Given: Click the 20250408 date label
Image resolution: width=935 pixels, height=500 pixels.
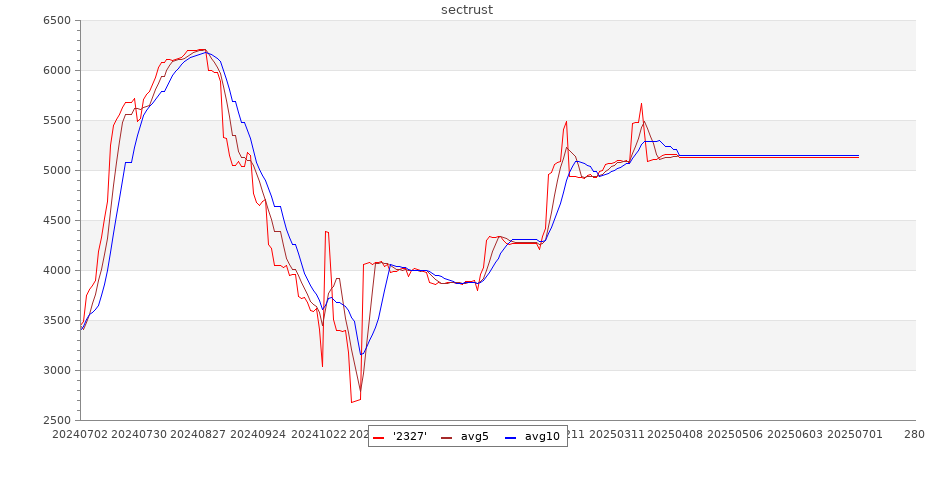Looking at the screenshot, I should [x=674, y=435].
